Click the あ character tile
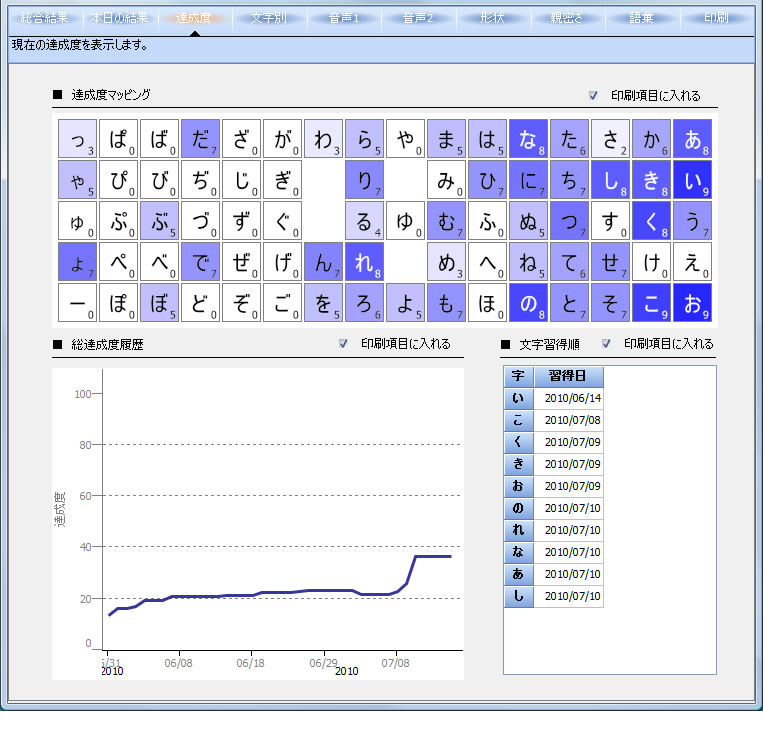The height and width of the screenshot is (734, 763). [692, 139]
